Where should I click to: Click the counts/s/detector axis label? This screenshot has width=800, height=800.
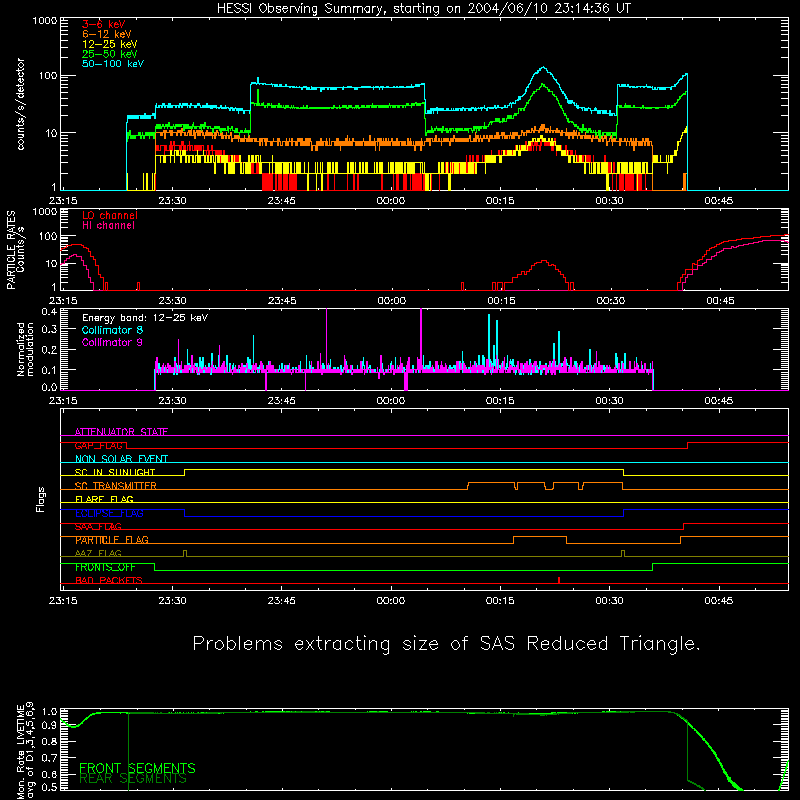coord(21,104)
